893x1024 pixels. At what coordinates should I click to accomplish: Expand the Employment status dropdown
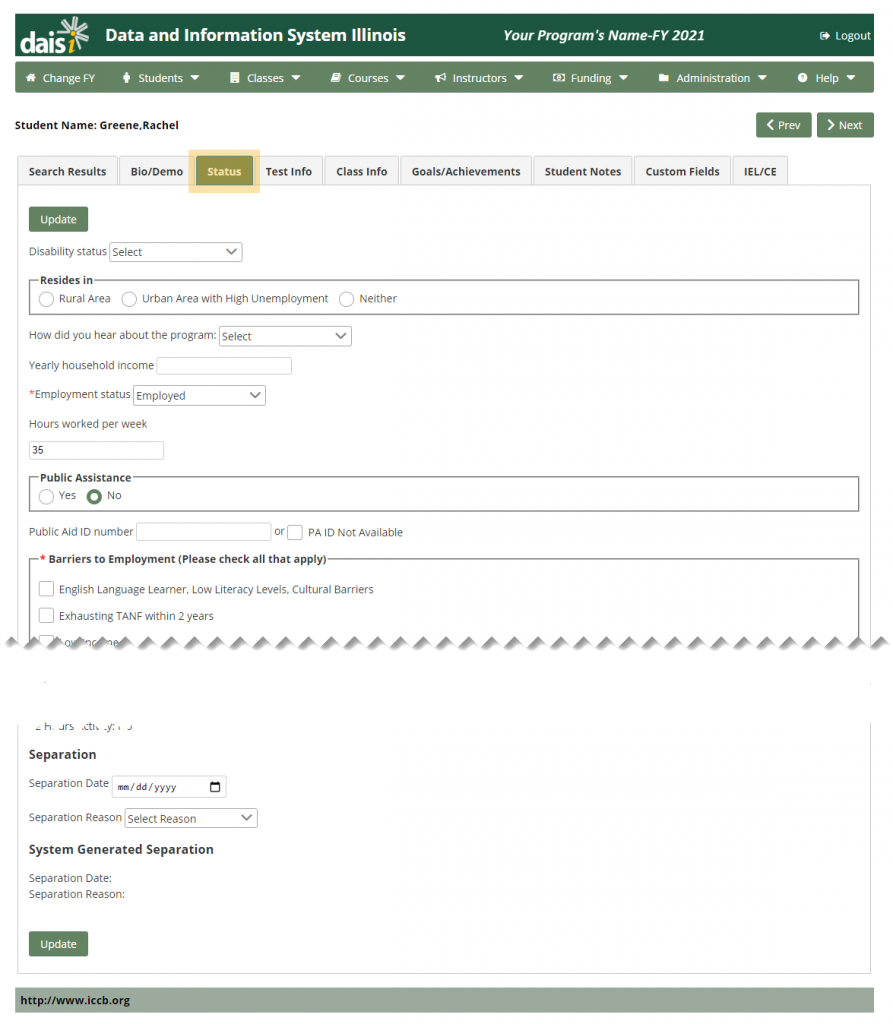coord(198,395)
